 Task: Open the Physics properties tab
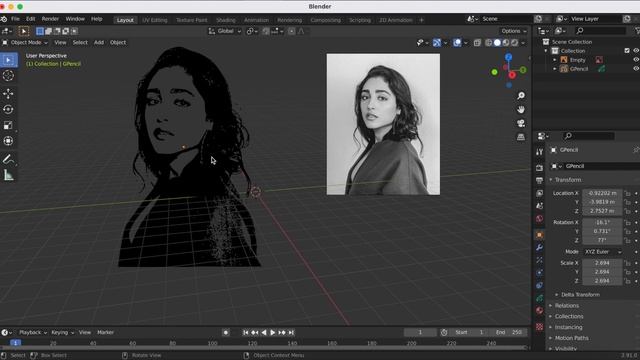click(x=540, y=273)
